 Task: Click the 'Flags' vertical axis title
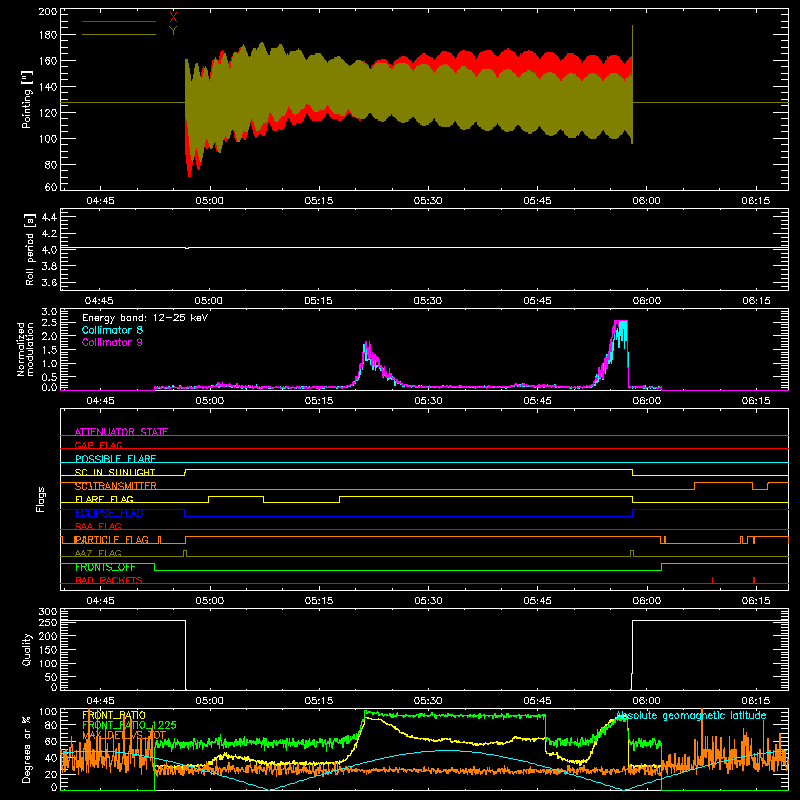40,499
